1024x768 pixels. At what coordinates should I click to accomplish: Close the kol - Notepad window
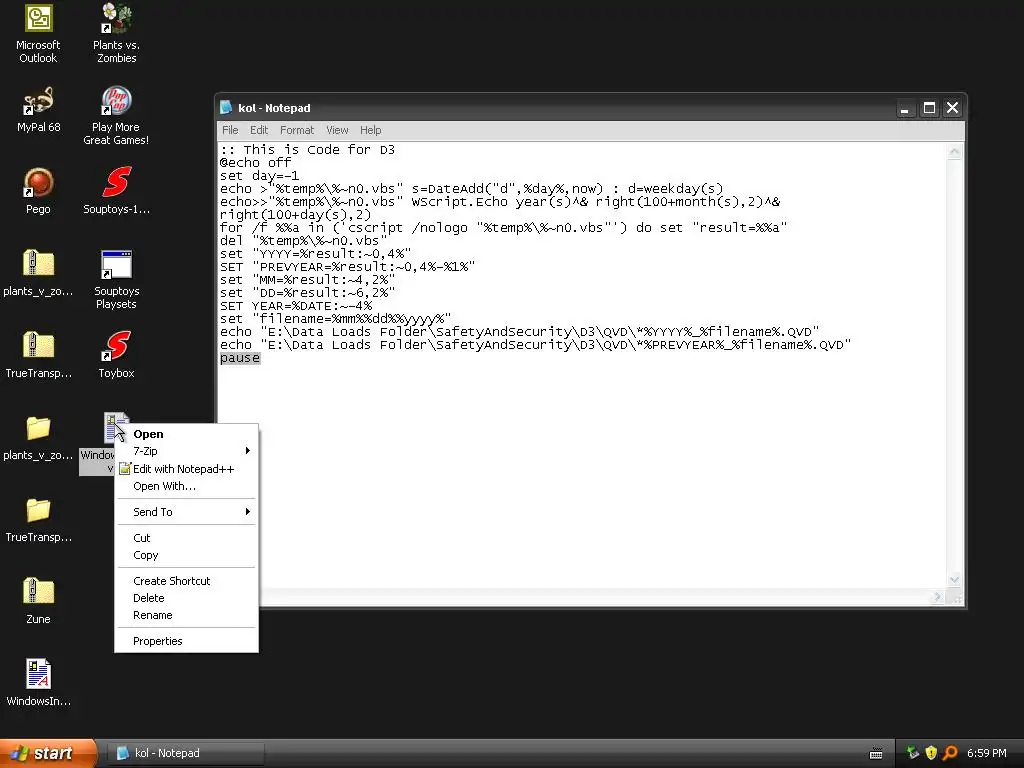(x=953, y=108)
